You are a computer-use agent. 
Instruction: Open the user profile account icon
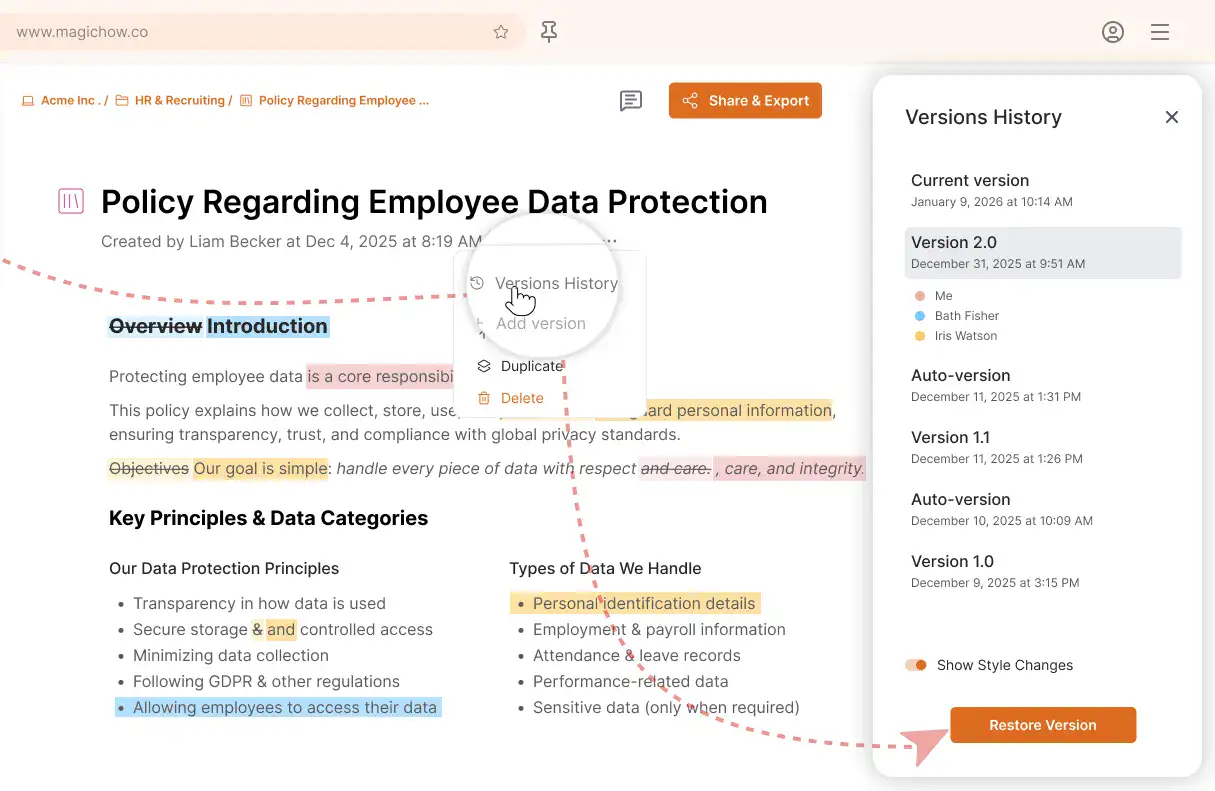tap(1112, 32)
